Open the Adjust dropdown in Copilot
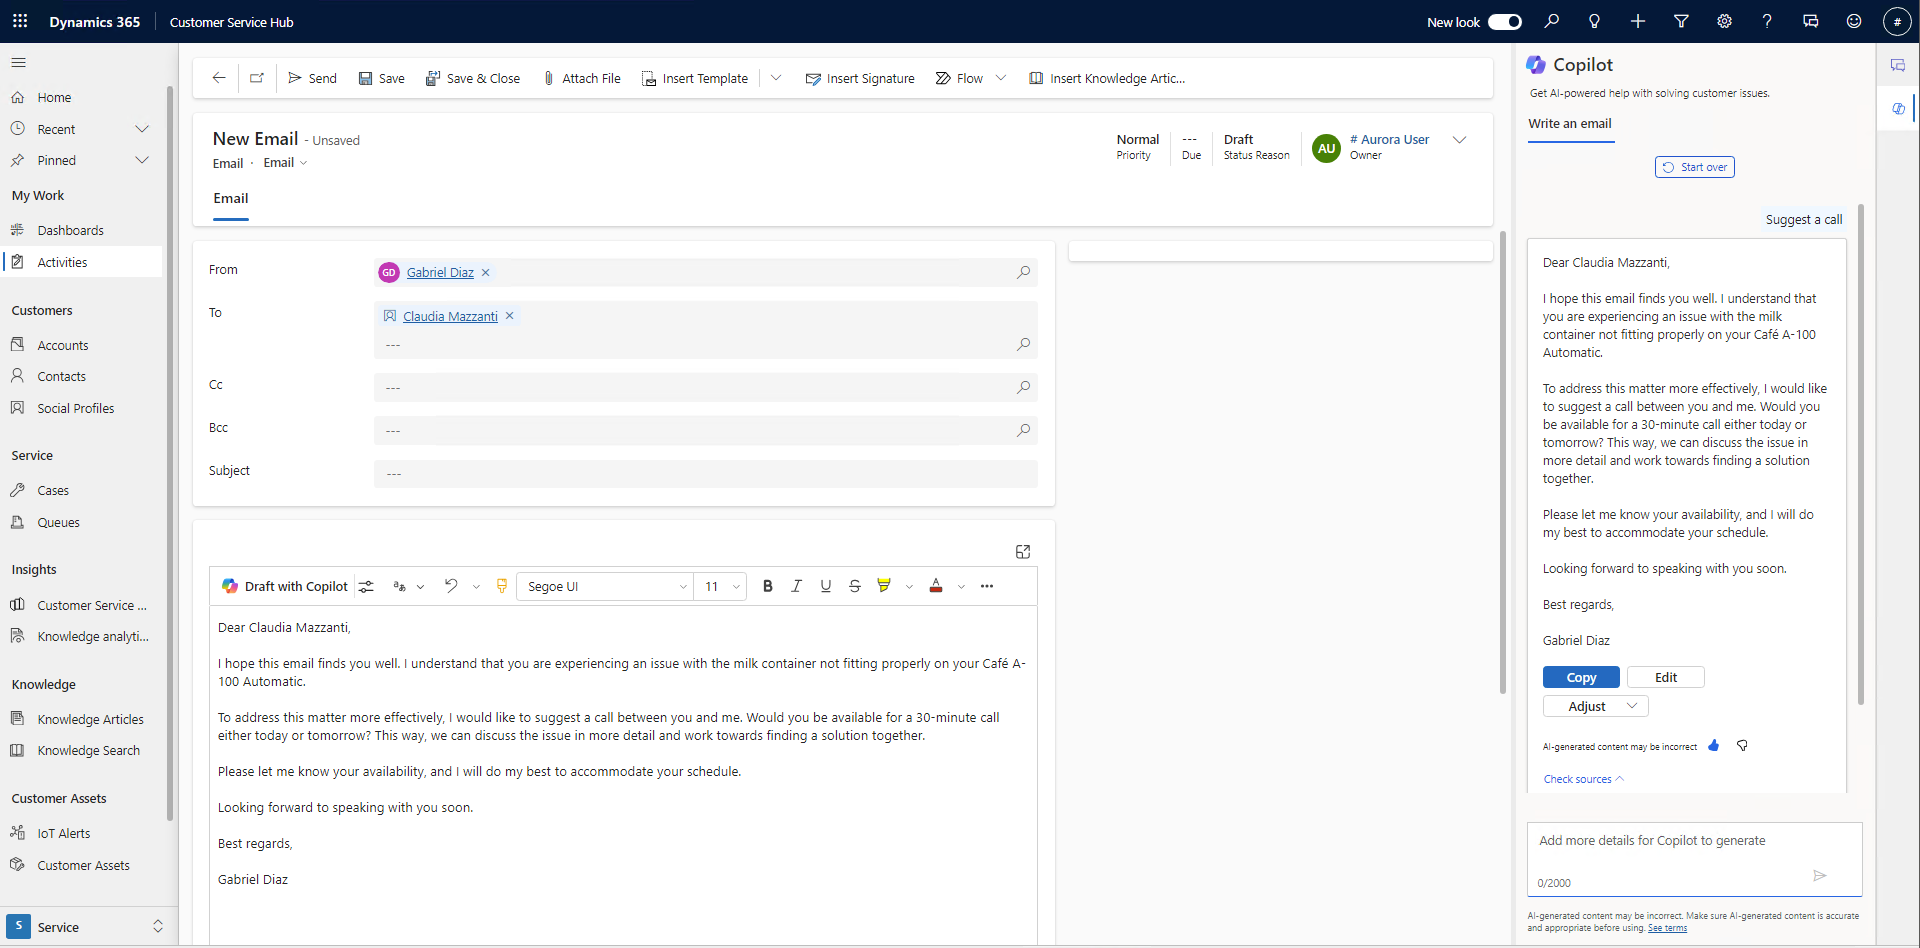The image size is (1920, 948). pyautogui.click(x=1595, y=706)
